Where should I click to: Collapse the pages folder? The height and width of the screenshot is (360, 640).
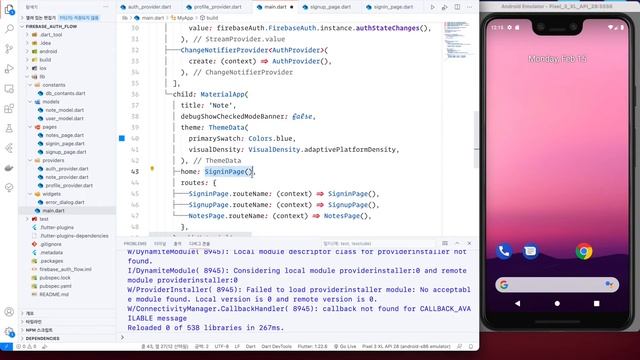point(49,127)
